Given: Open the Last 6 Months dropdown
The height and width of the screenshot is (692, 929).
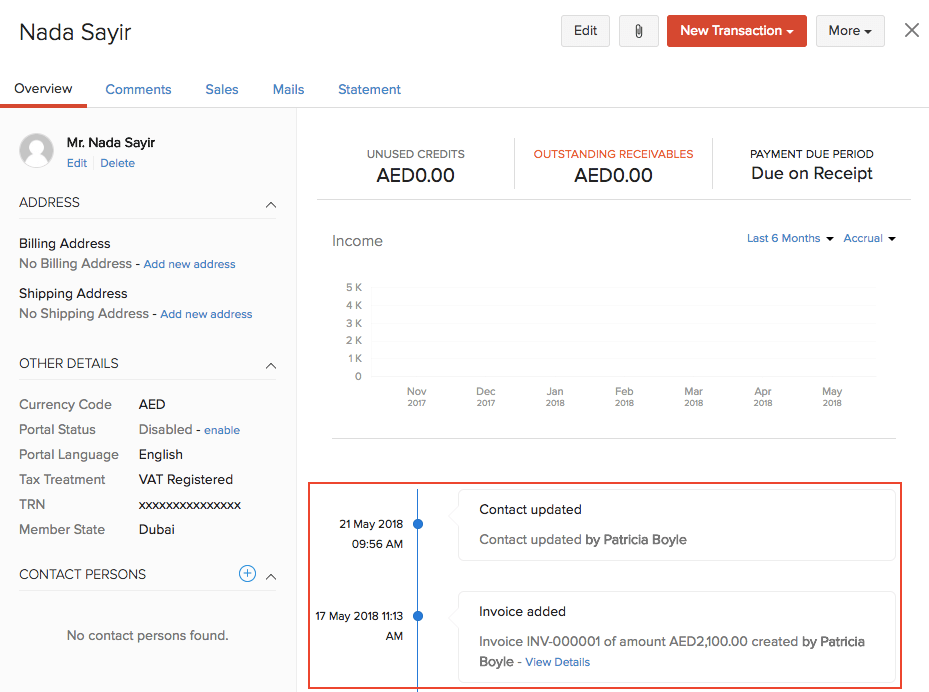Looking at the screenshot, I should pos(789,238).
